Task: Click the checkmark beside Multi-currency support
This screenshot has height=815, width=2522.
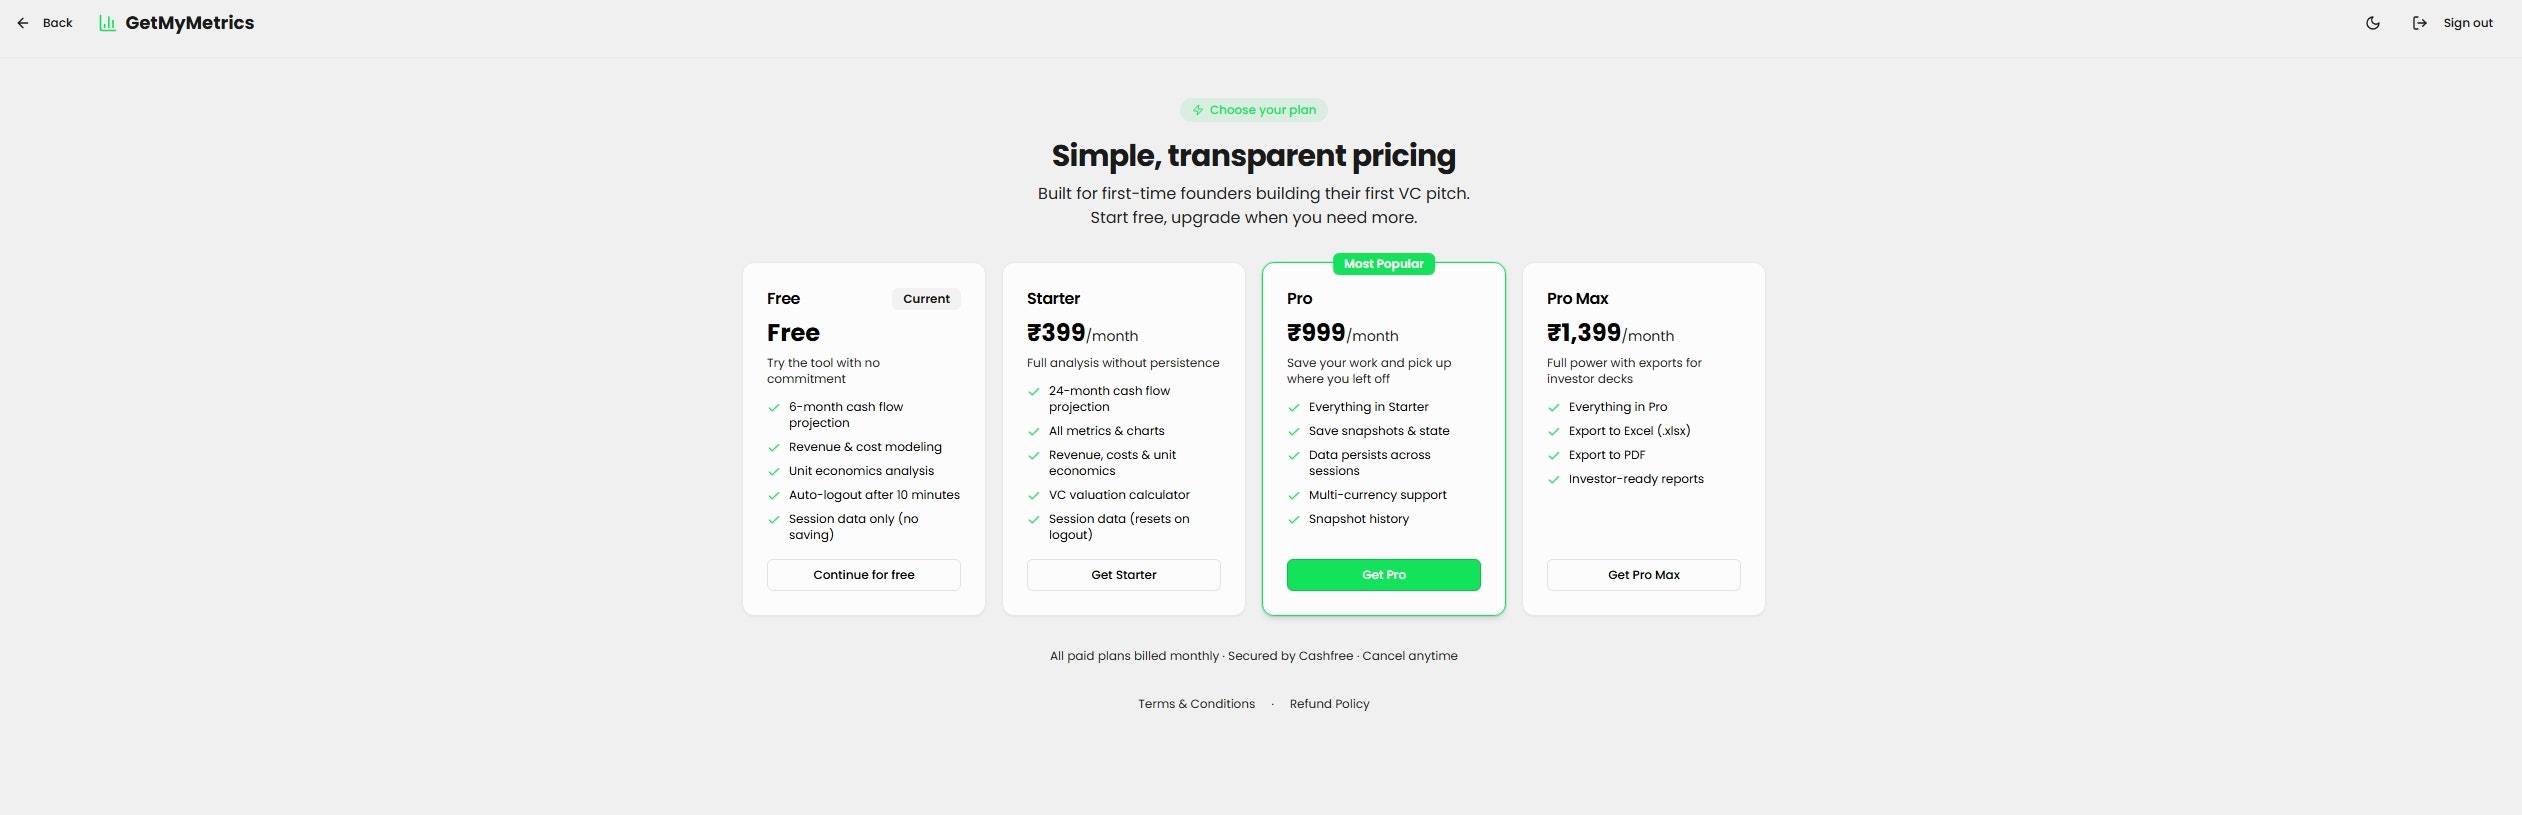Action: (x=1294, y=495)
